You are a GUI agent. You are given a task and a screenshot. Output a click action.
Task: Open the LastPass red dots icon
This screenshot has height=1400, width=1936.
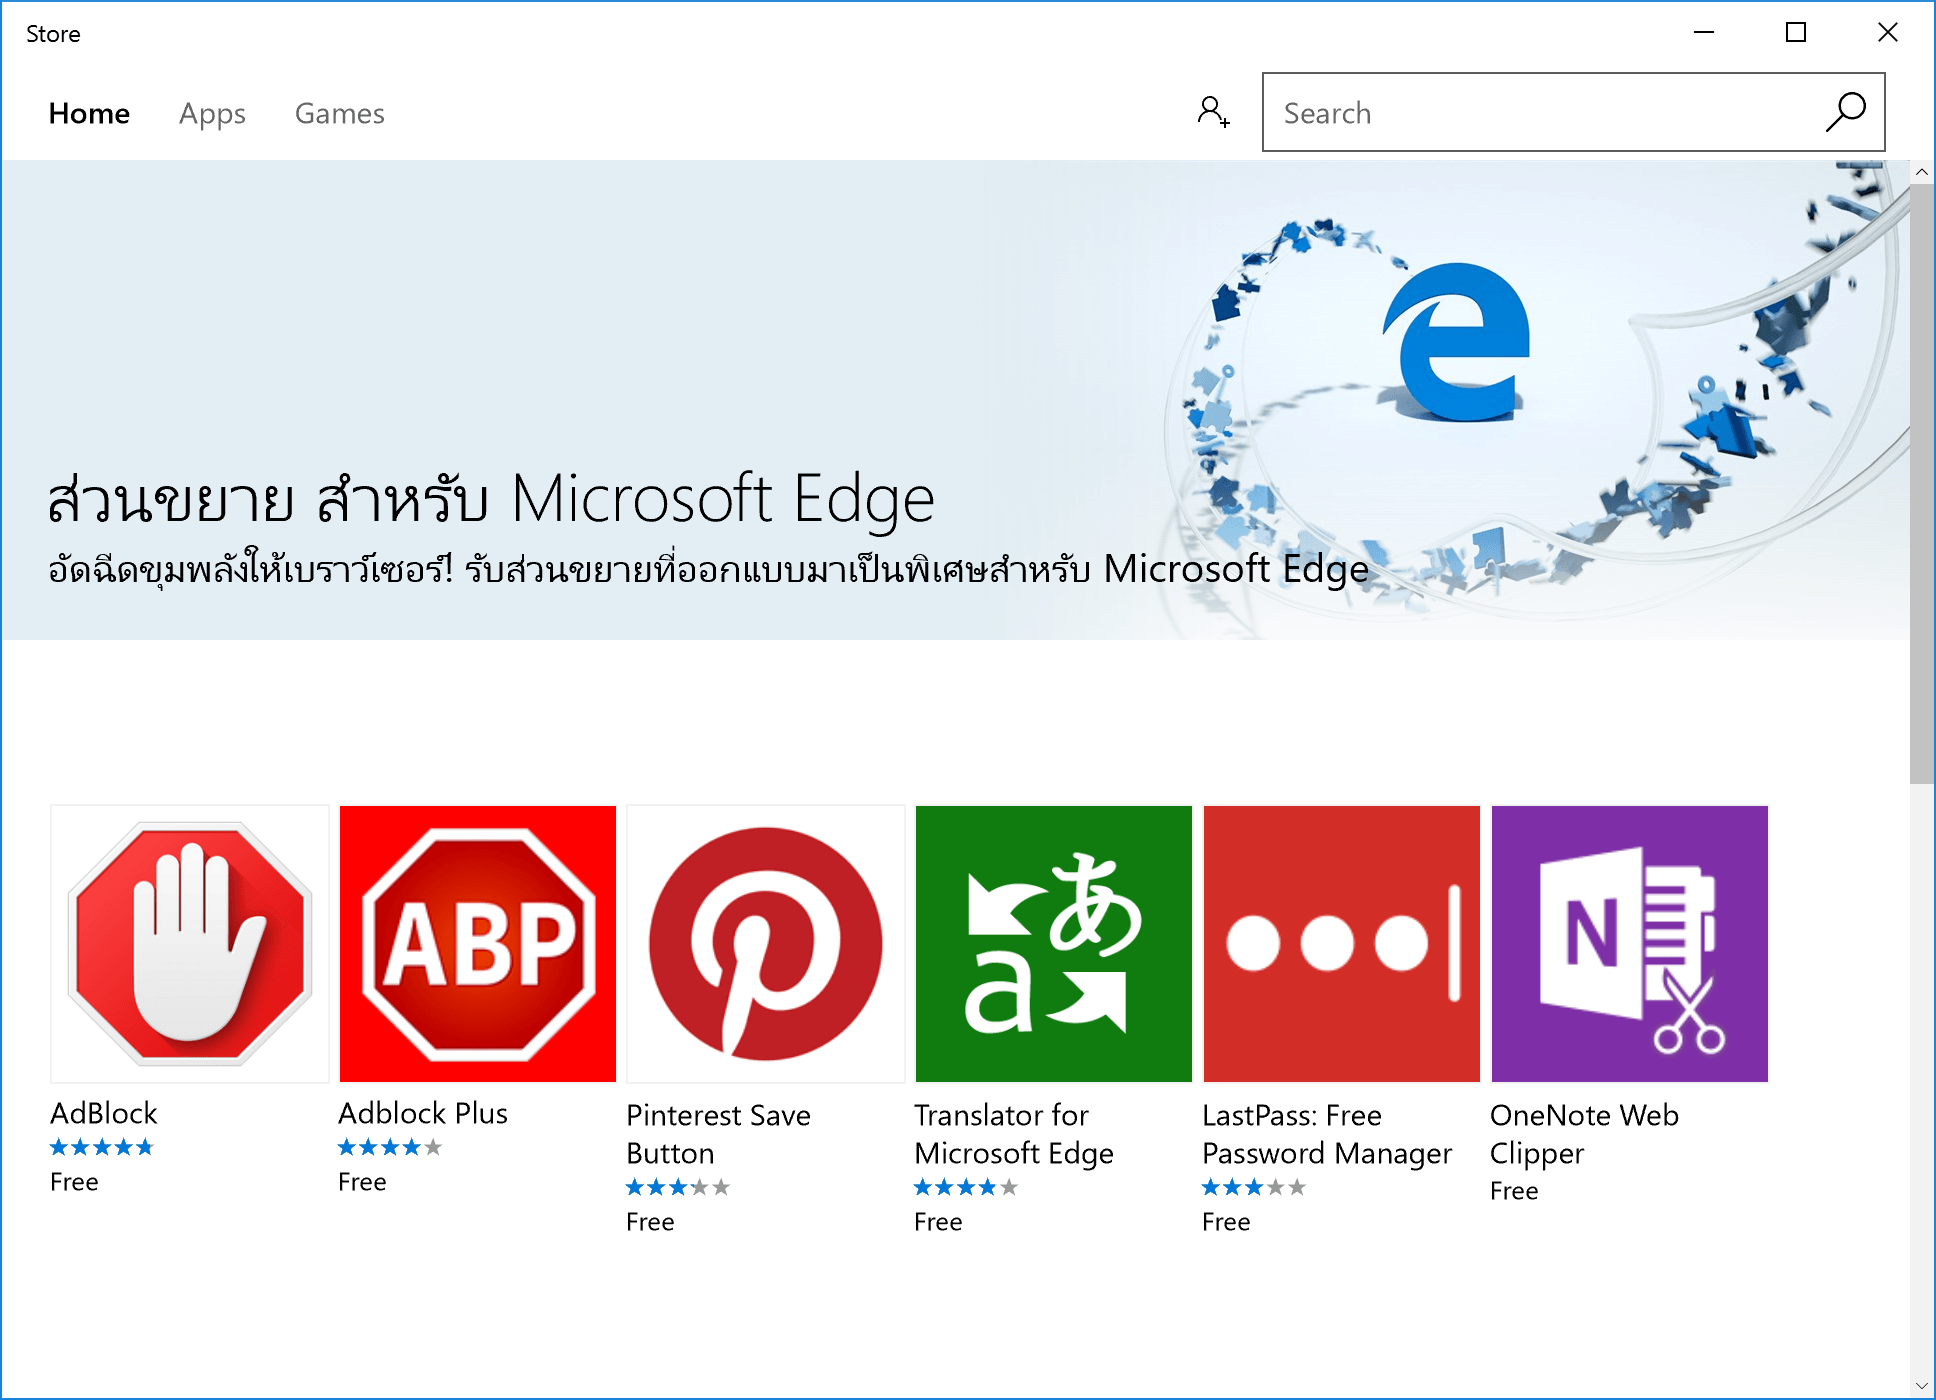click(x=1342, y=943)
